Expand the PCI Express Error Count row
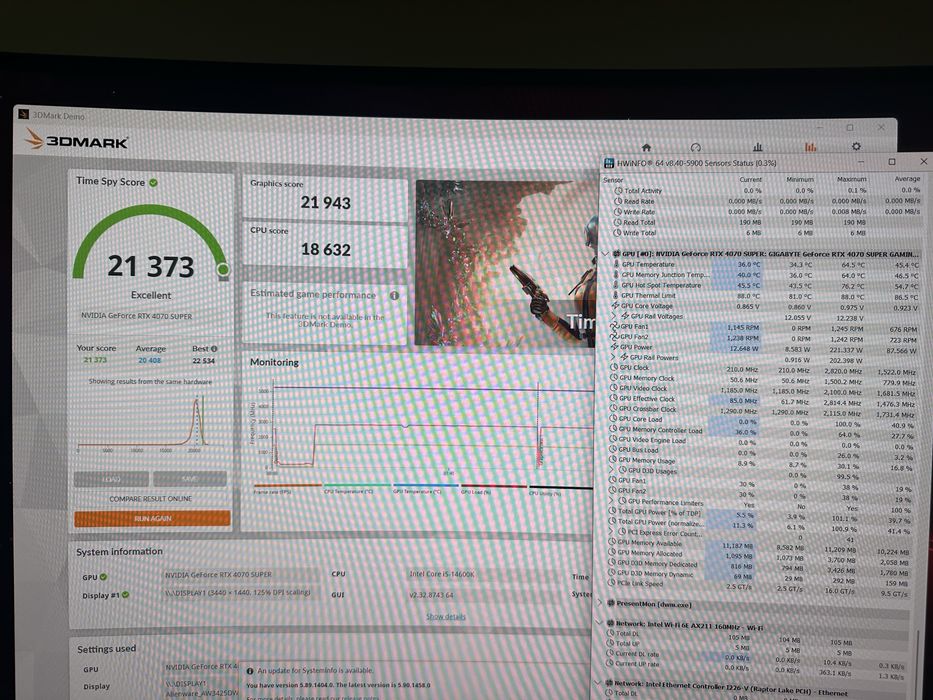The image size is (933, 700). coord(612,532)
